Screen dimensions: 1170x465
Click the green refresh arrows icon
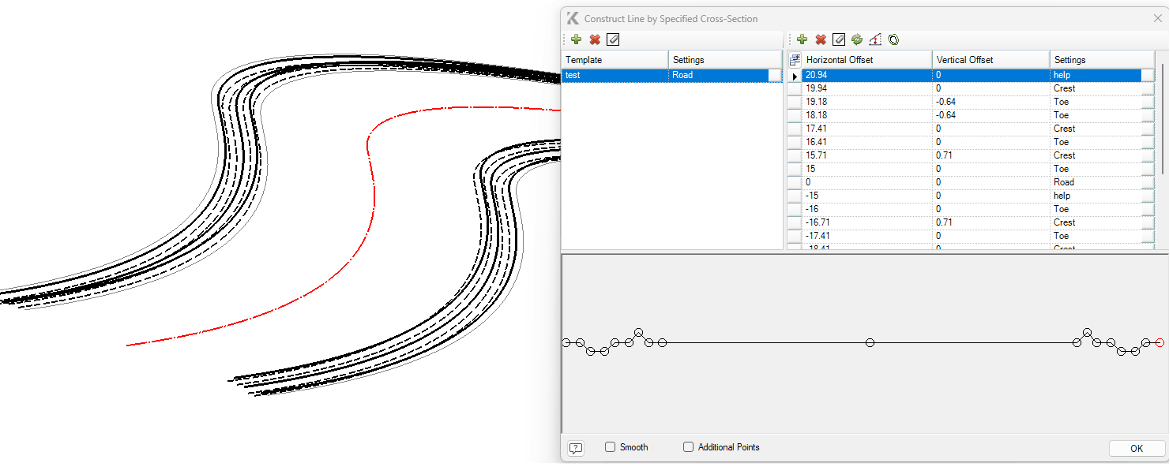pyautogui.click(x=857, y=39)
